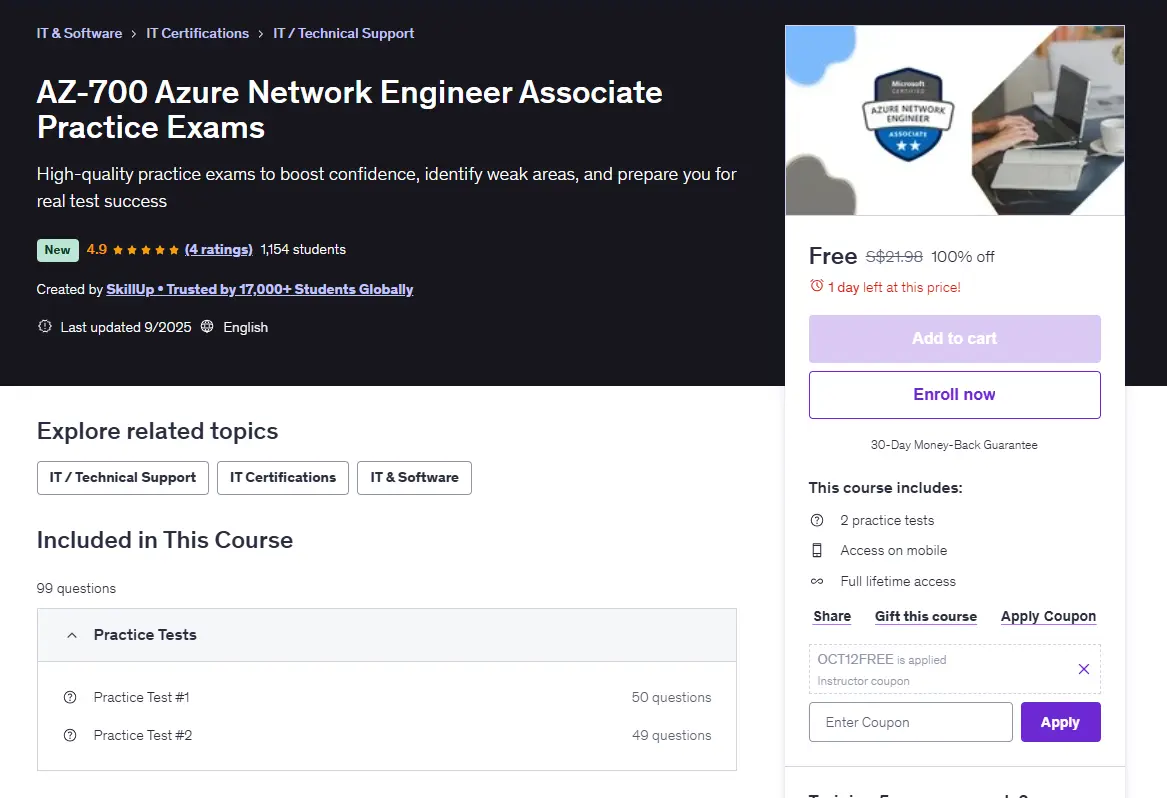Click Gift this course
Viewport: 1167px width, 798px height.
(926, 616)
